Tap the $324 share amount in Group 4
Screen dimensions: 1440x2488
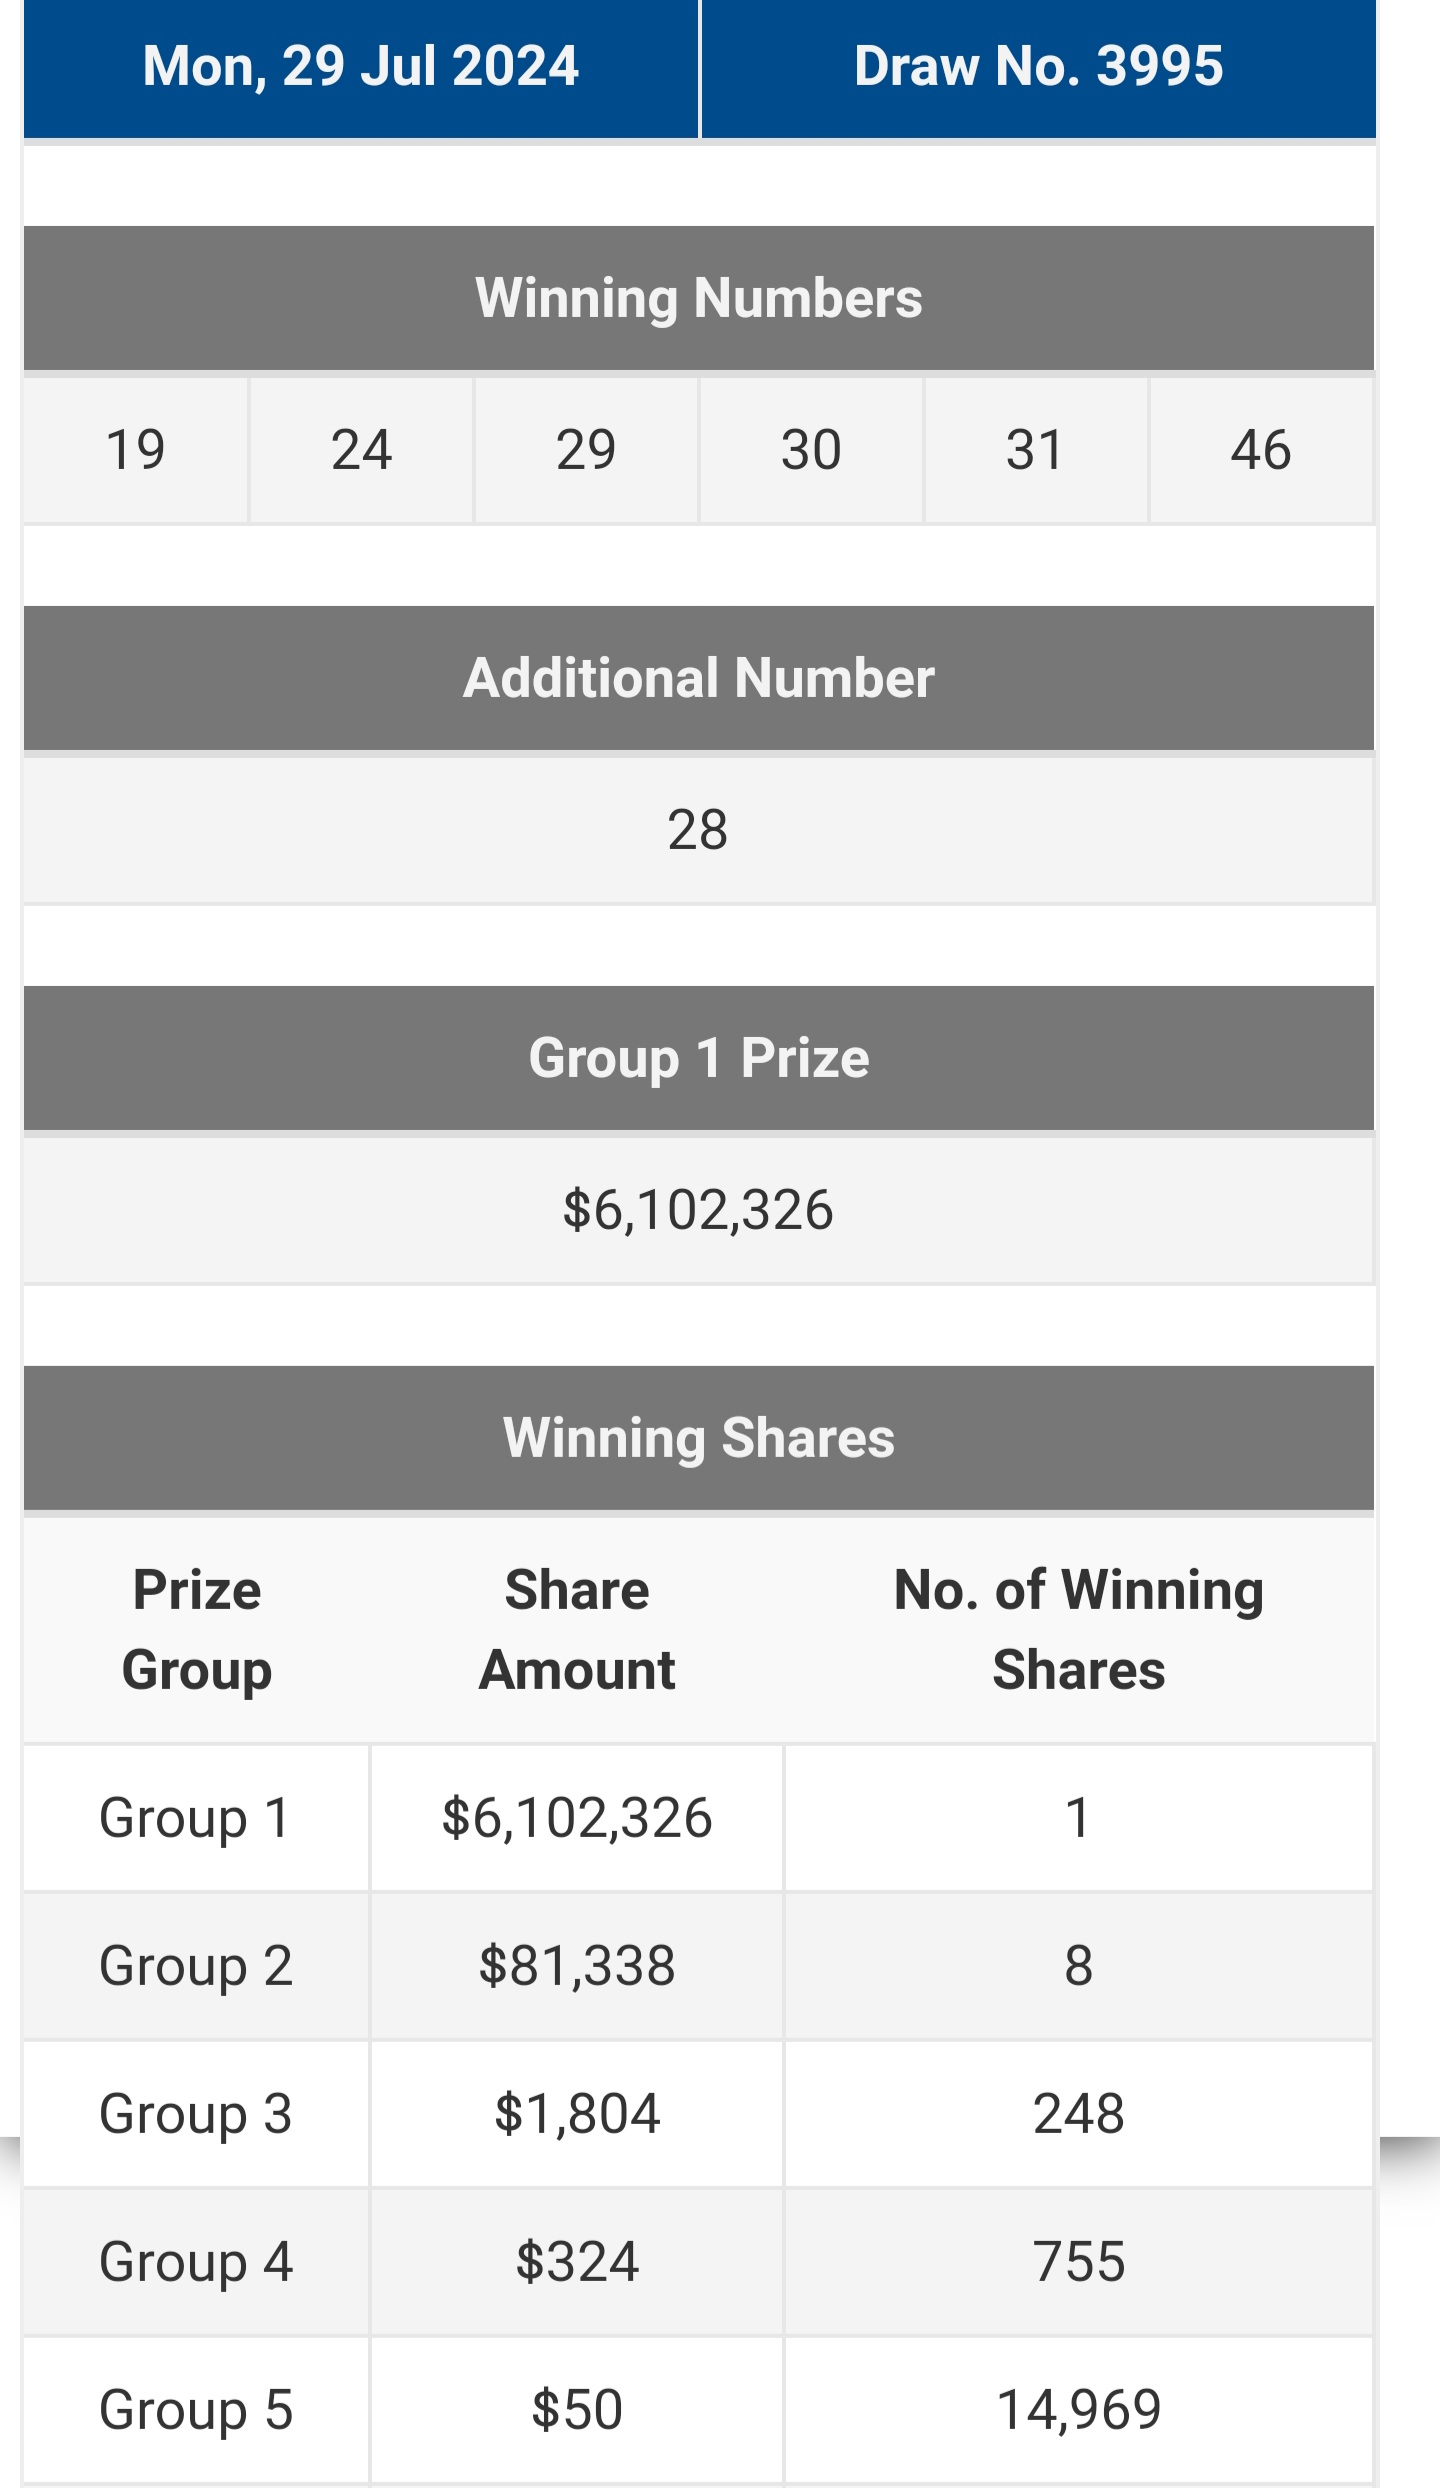click(x=577, y=2262)
